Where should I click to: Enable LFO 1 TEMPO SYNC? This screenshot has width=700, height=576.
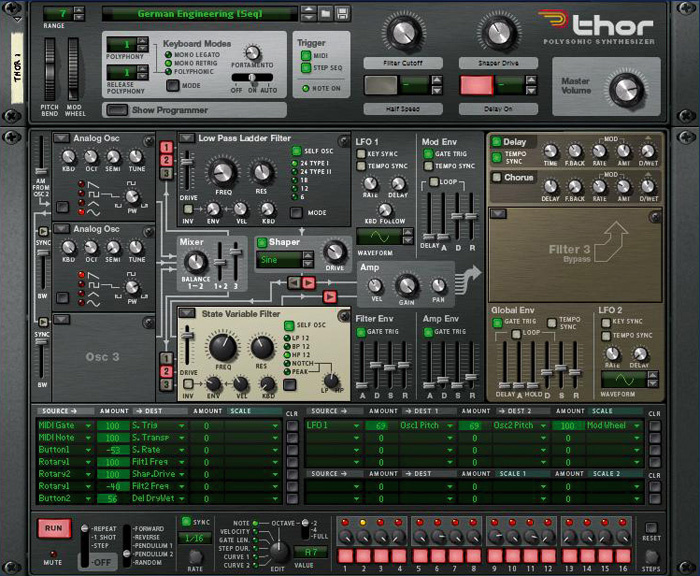click(361, 166)
